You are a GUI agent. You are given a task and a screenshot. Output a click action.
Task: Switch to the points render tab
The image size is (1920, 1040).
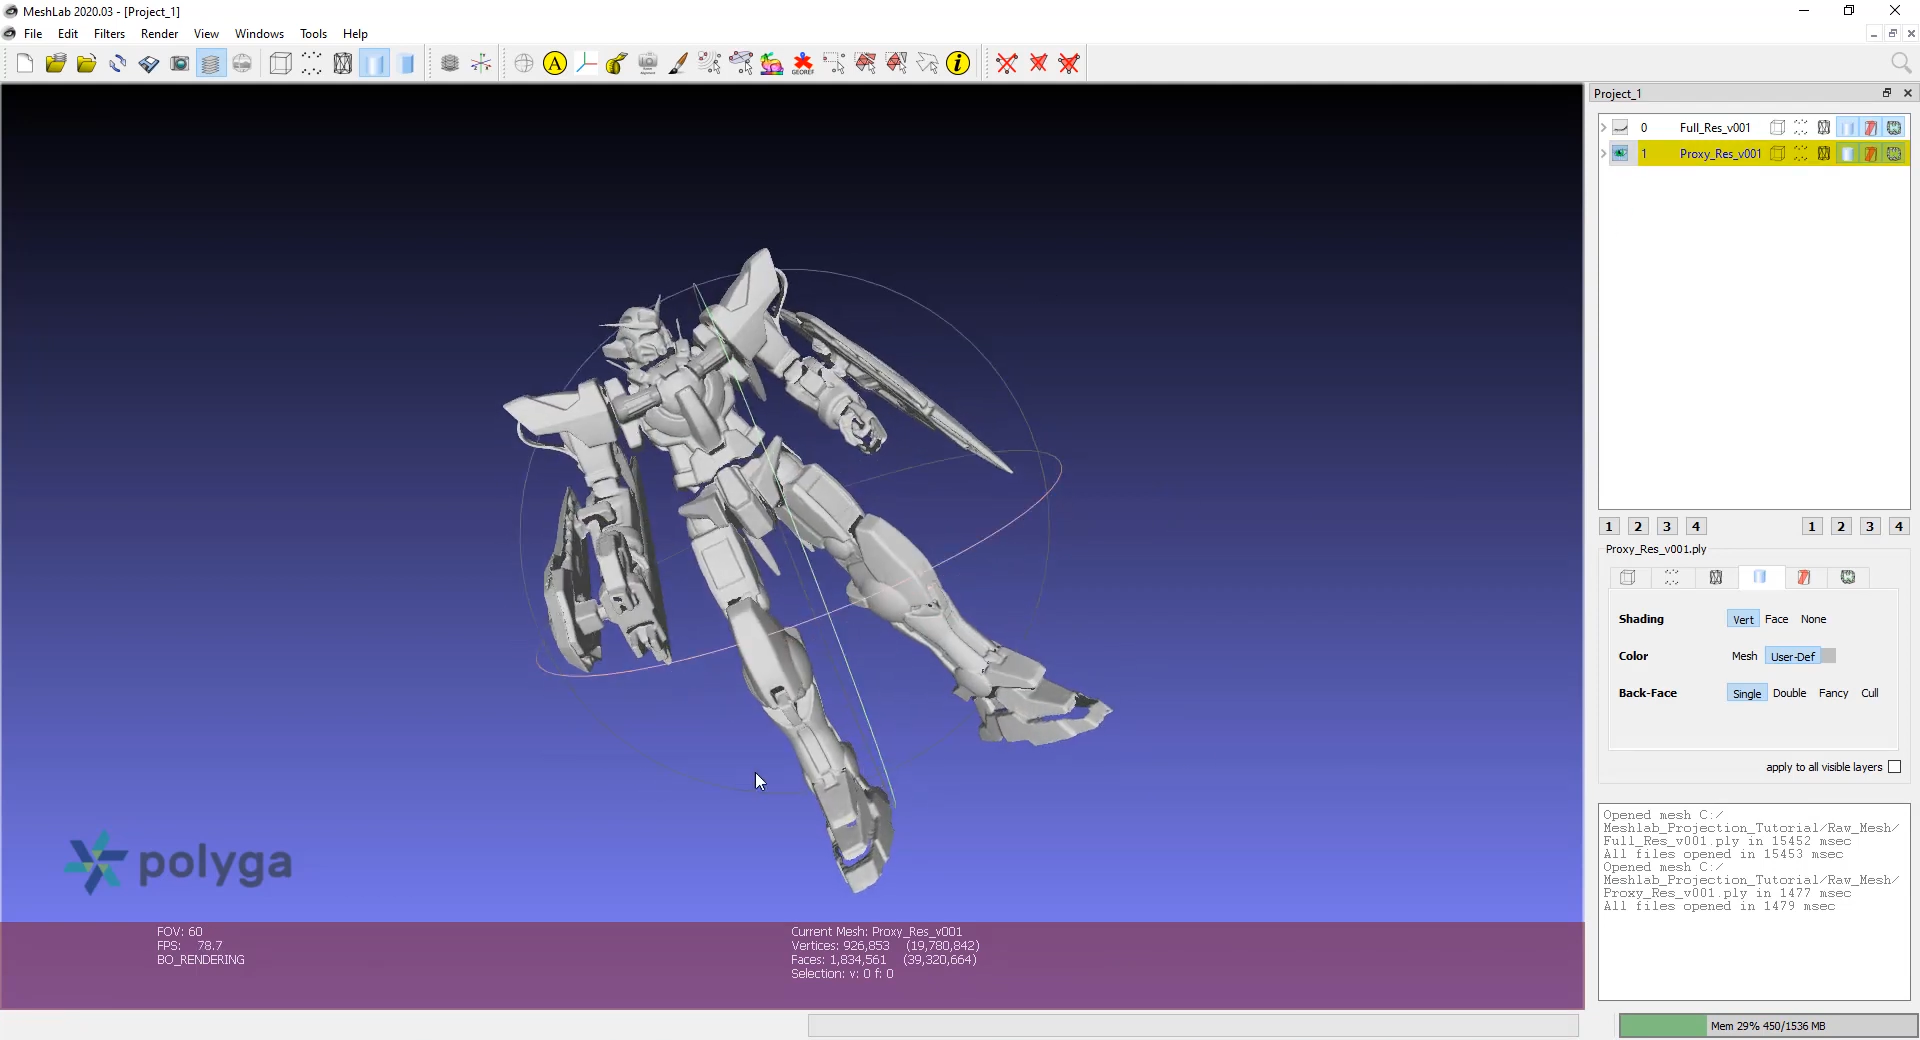click(1671, 578)
